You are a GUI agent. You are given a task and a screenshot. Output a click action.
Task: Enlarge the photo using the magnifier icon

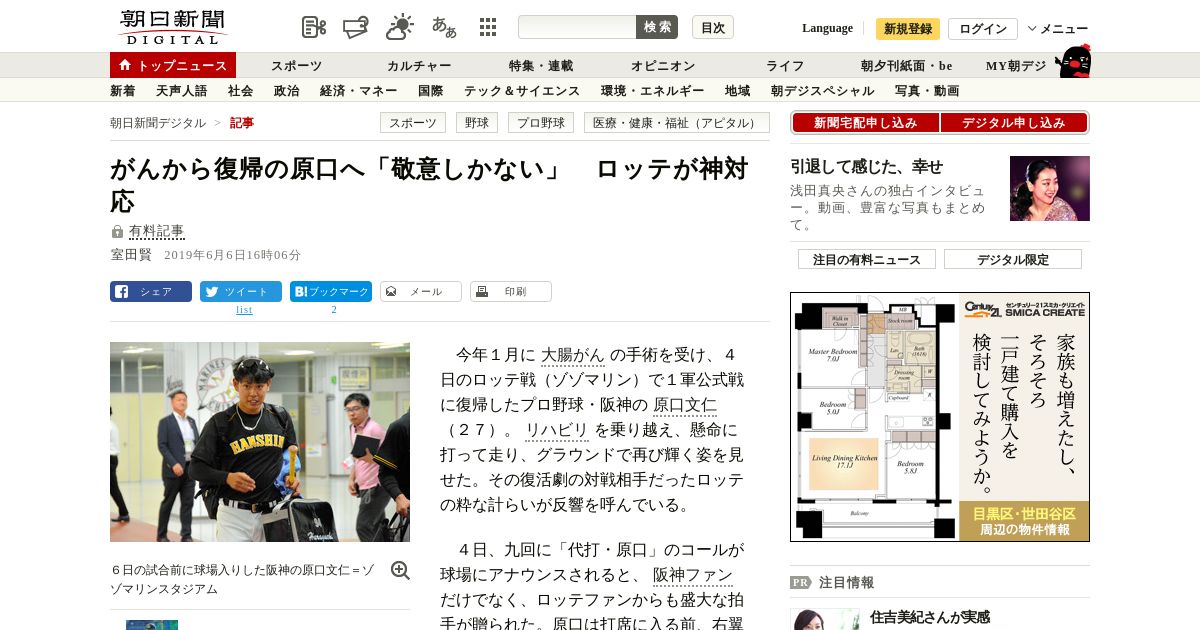(x=400, y=570)
